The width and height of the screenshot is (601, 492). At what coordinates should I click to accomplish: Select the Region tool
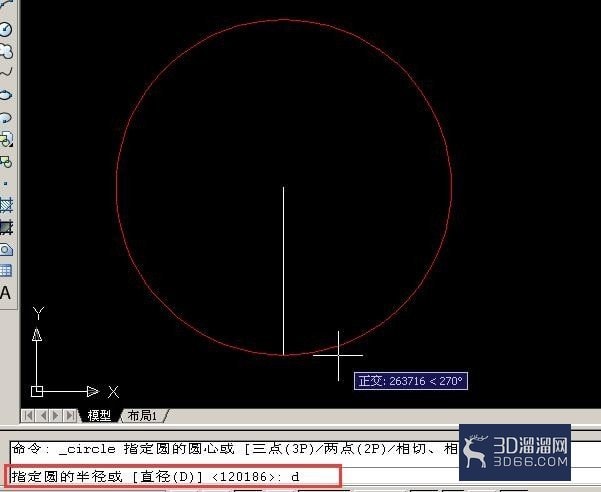click(6, 249)
